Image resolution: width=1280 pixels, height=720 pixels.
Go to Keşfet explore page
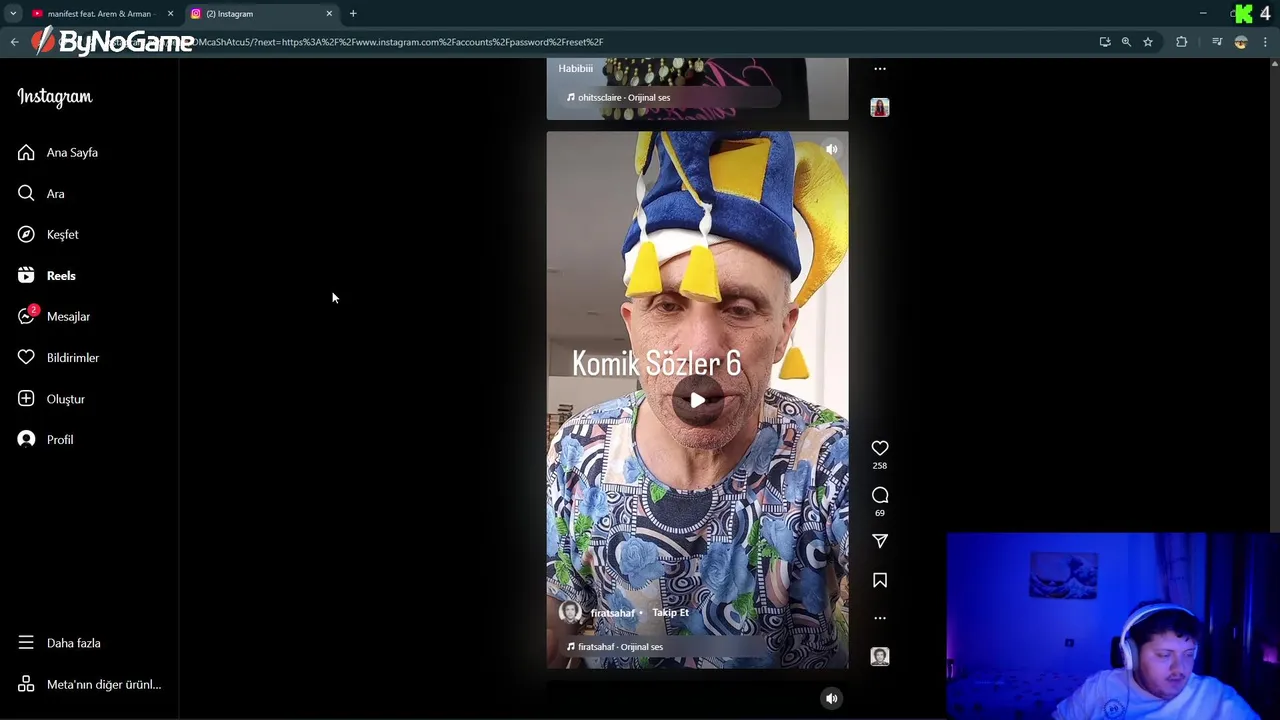point(48,234)
